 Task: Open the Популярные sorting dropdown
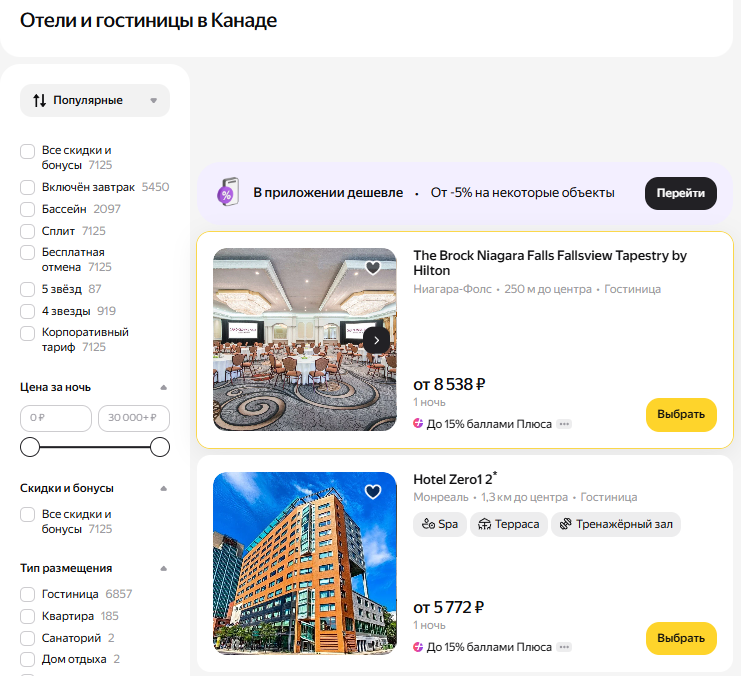click(95, 100)
